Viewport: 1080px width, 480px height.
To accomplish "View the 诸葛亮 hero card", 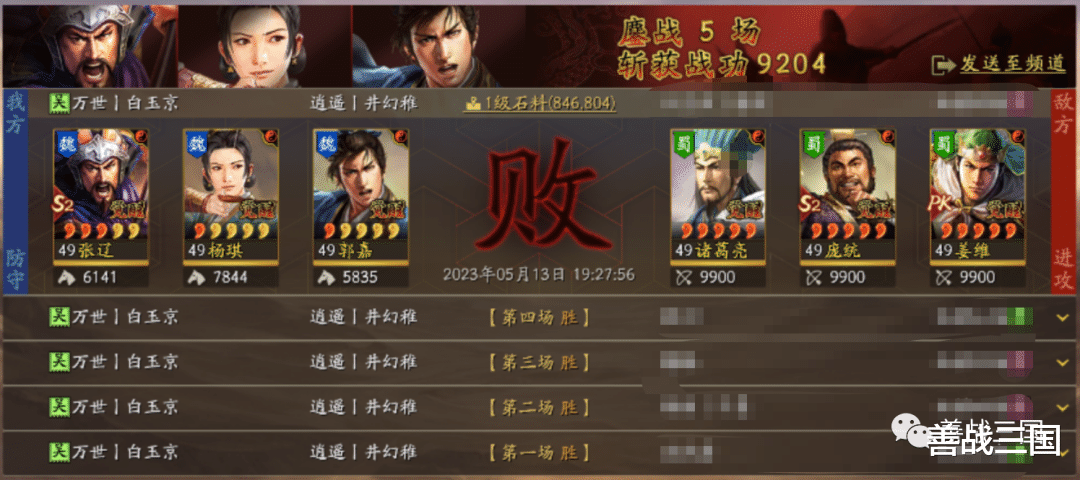I will [x=718, y=196].
